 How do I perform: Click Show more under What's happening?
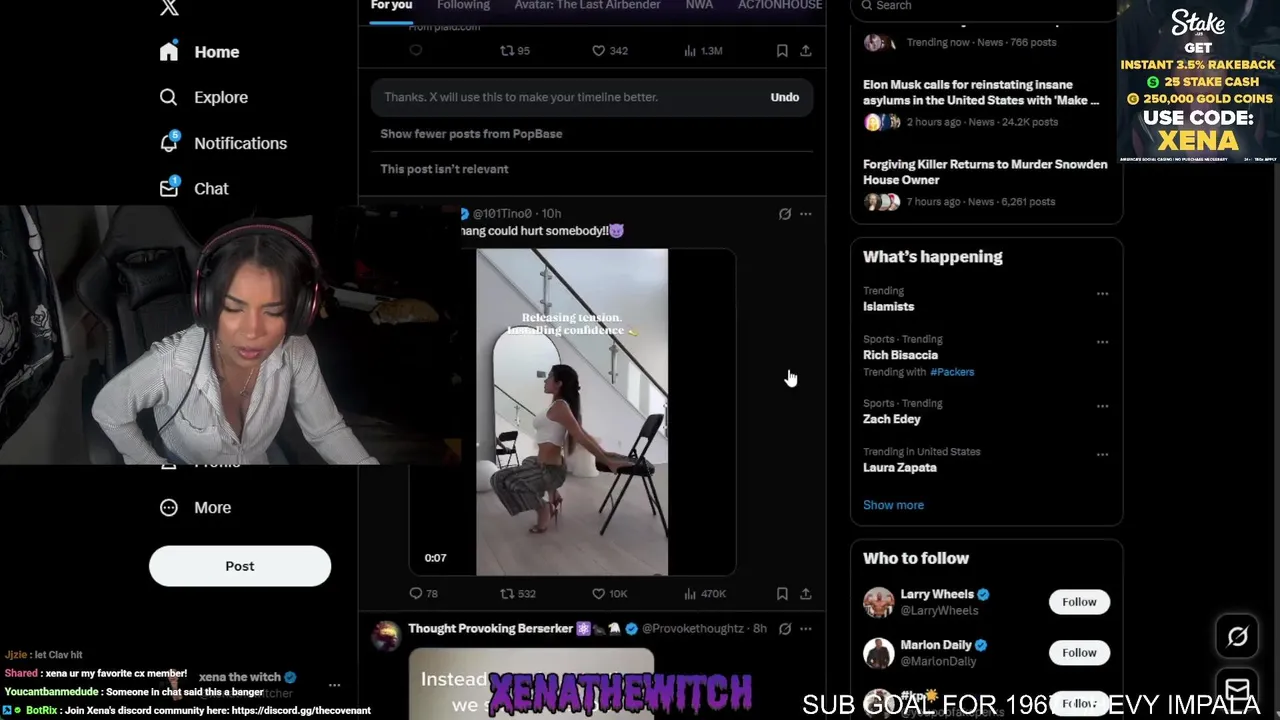pos(893,505)
